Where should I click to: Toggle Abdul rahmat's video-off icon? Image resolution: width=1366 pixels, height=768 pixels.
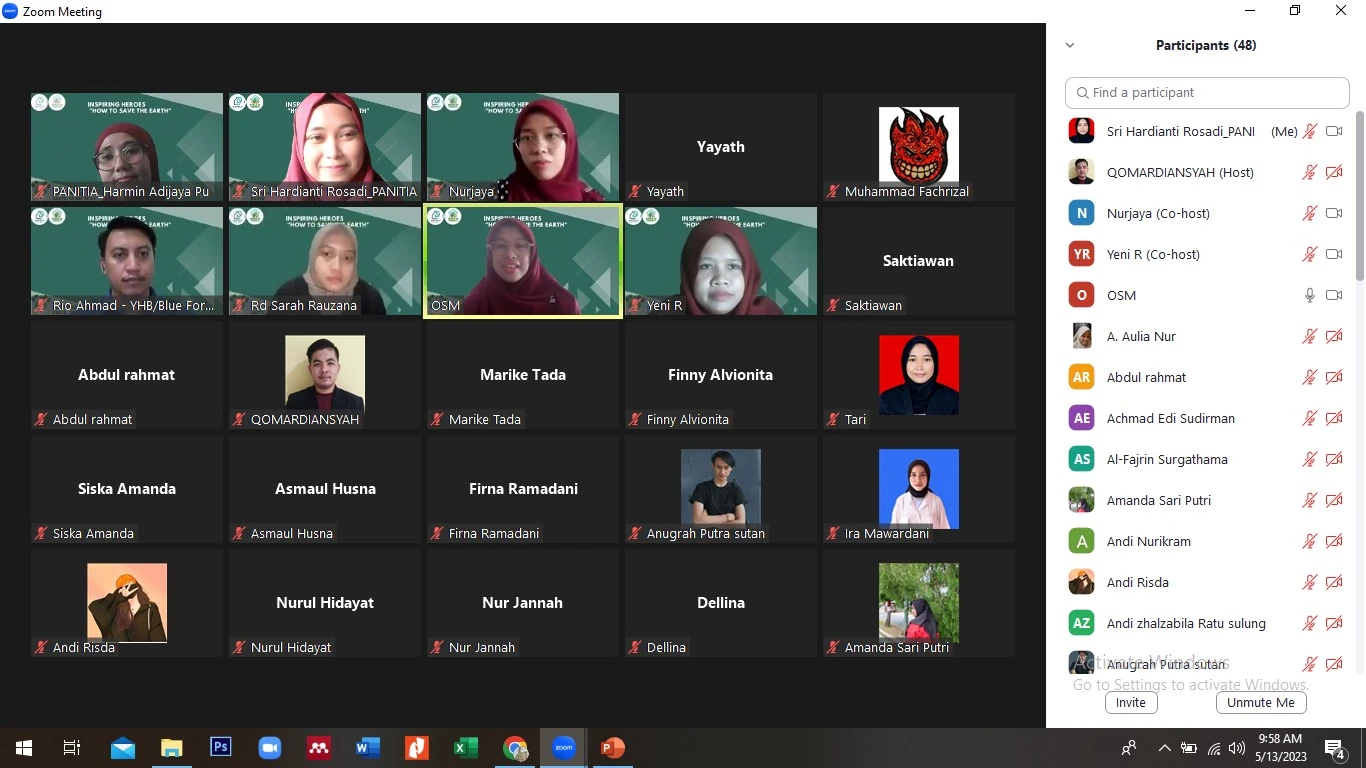pos(1334,377)
